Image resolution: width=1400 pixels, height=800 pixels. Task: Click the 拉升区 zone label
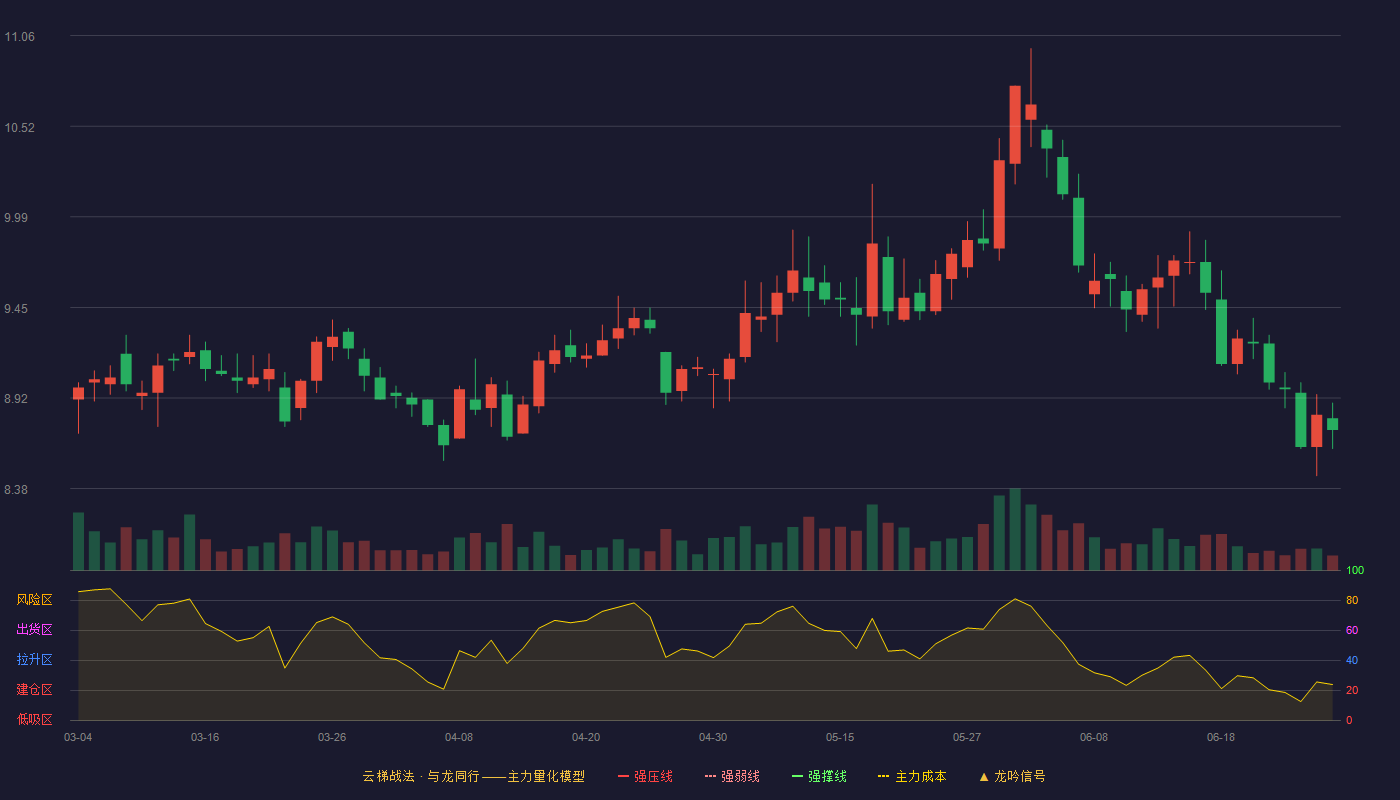tap(35, 660)
